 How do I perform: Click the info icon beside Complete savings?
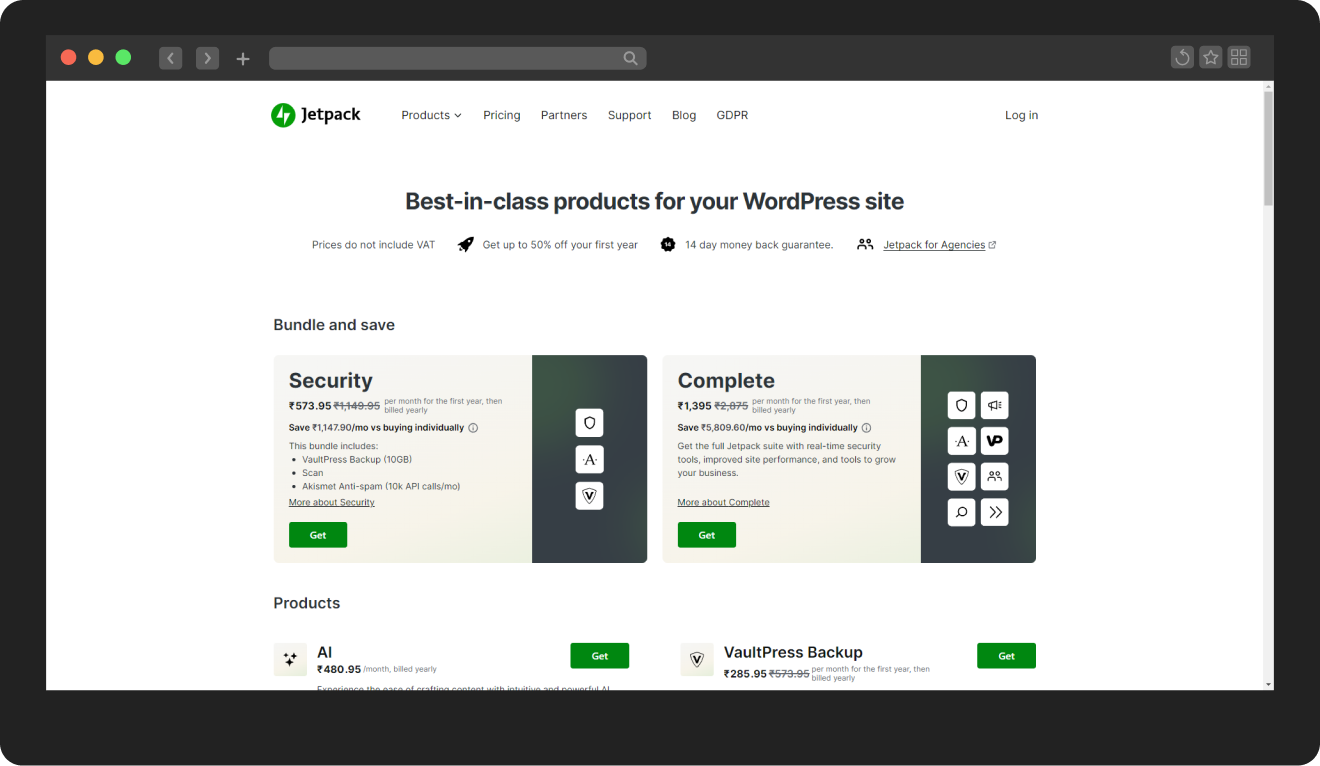point(866,428)
